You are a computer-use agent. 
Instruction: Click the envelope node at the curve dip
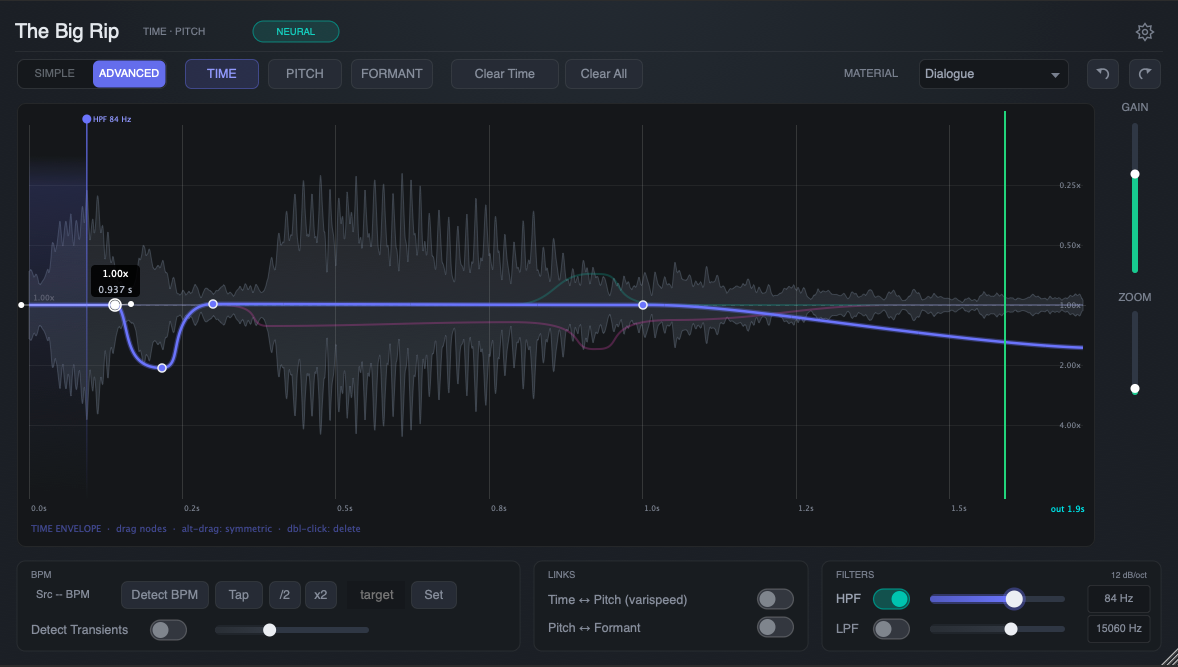point(162,368)
